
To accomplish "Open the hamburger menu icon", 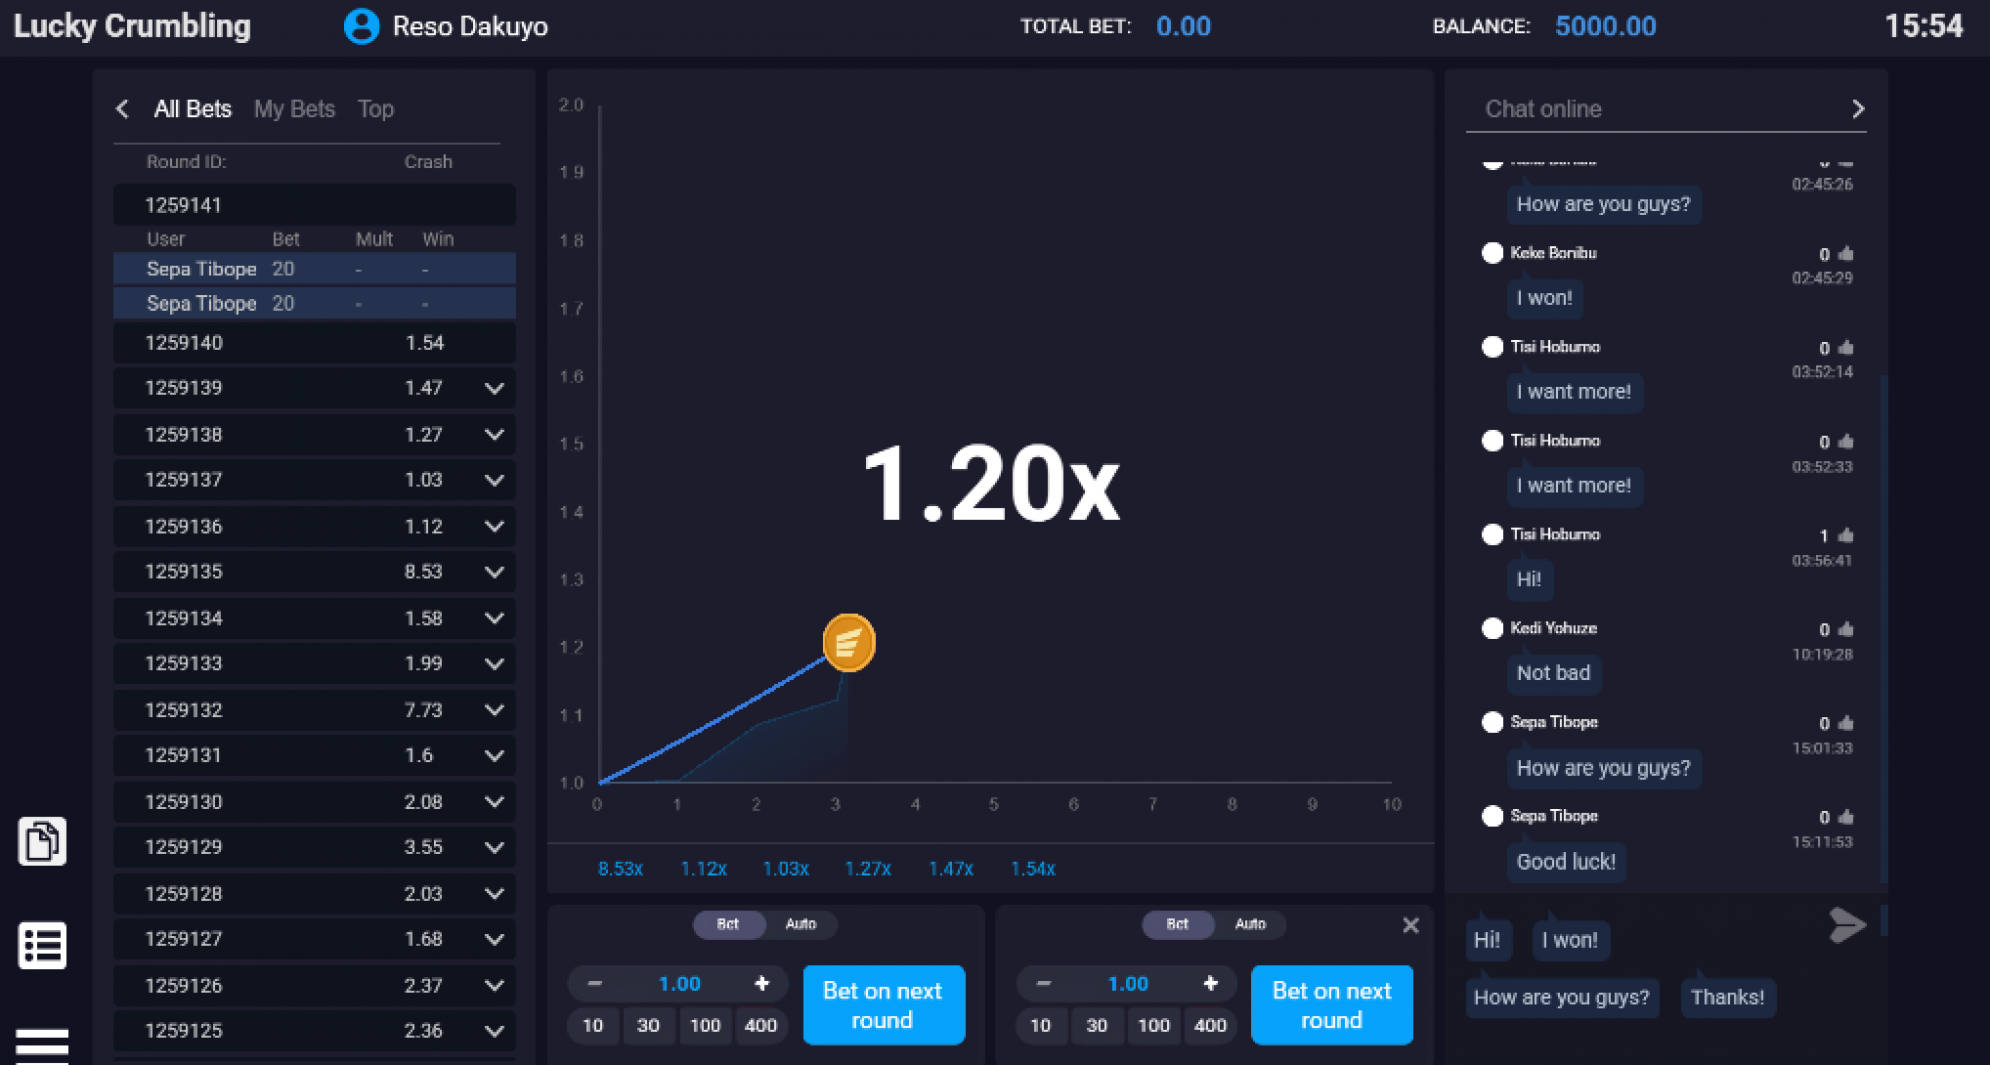I will (42, 1044).
